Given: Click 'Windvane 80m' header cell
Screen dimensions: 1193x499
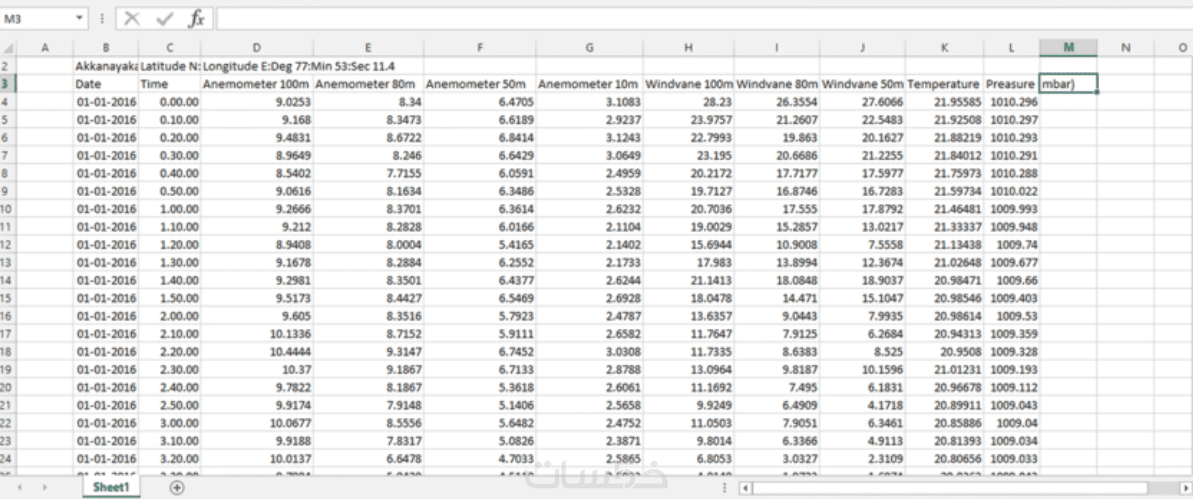Looking at the screenshot, I should coord(777,84).
